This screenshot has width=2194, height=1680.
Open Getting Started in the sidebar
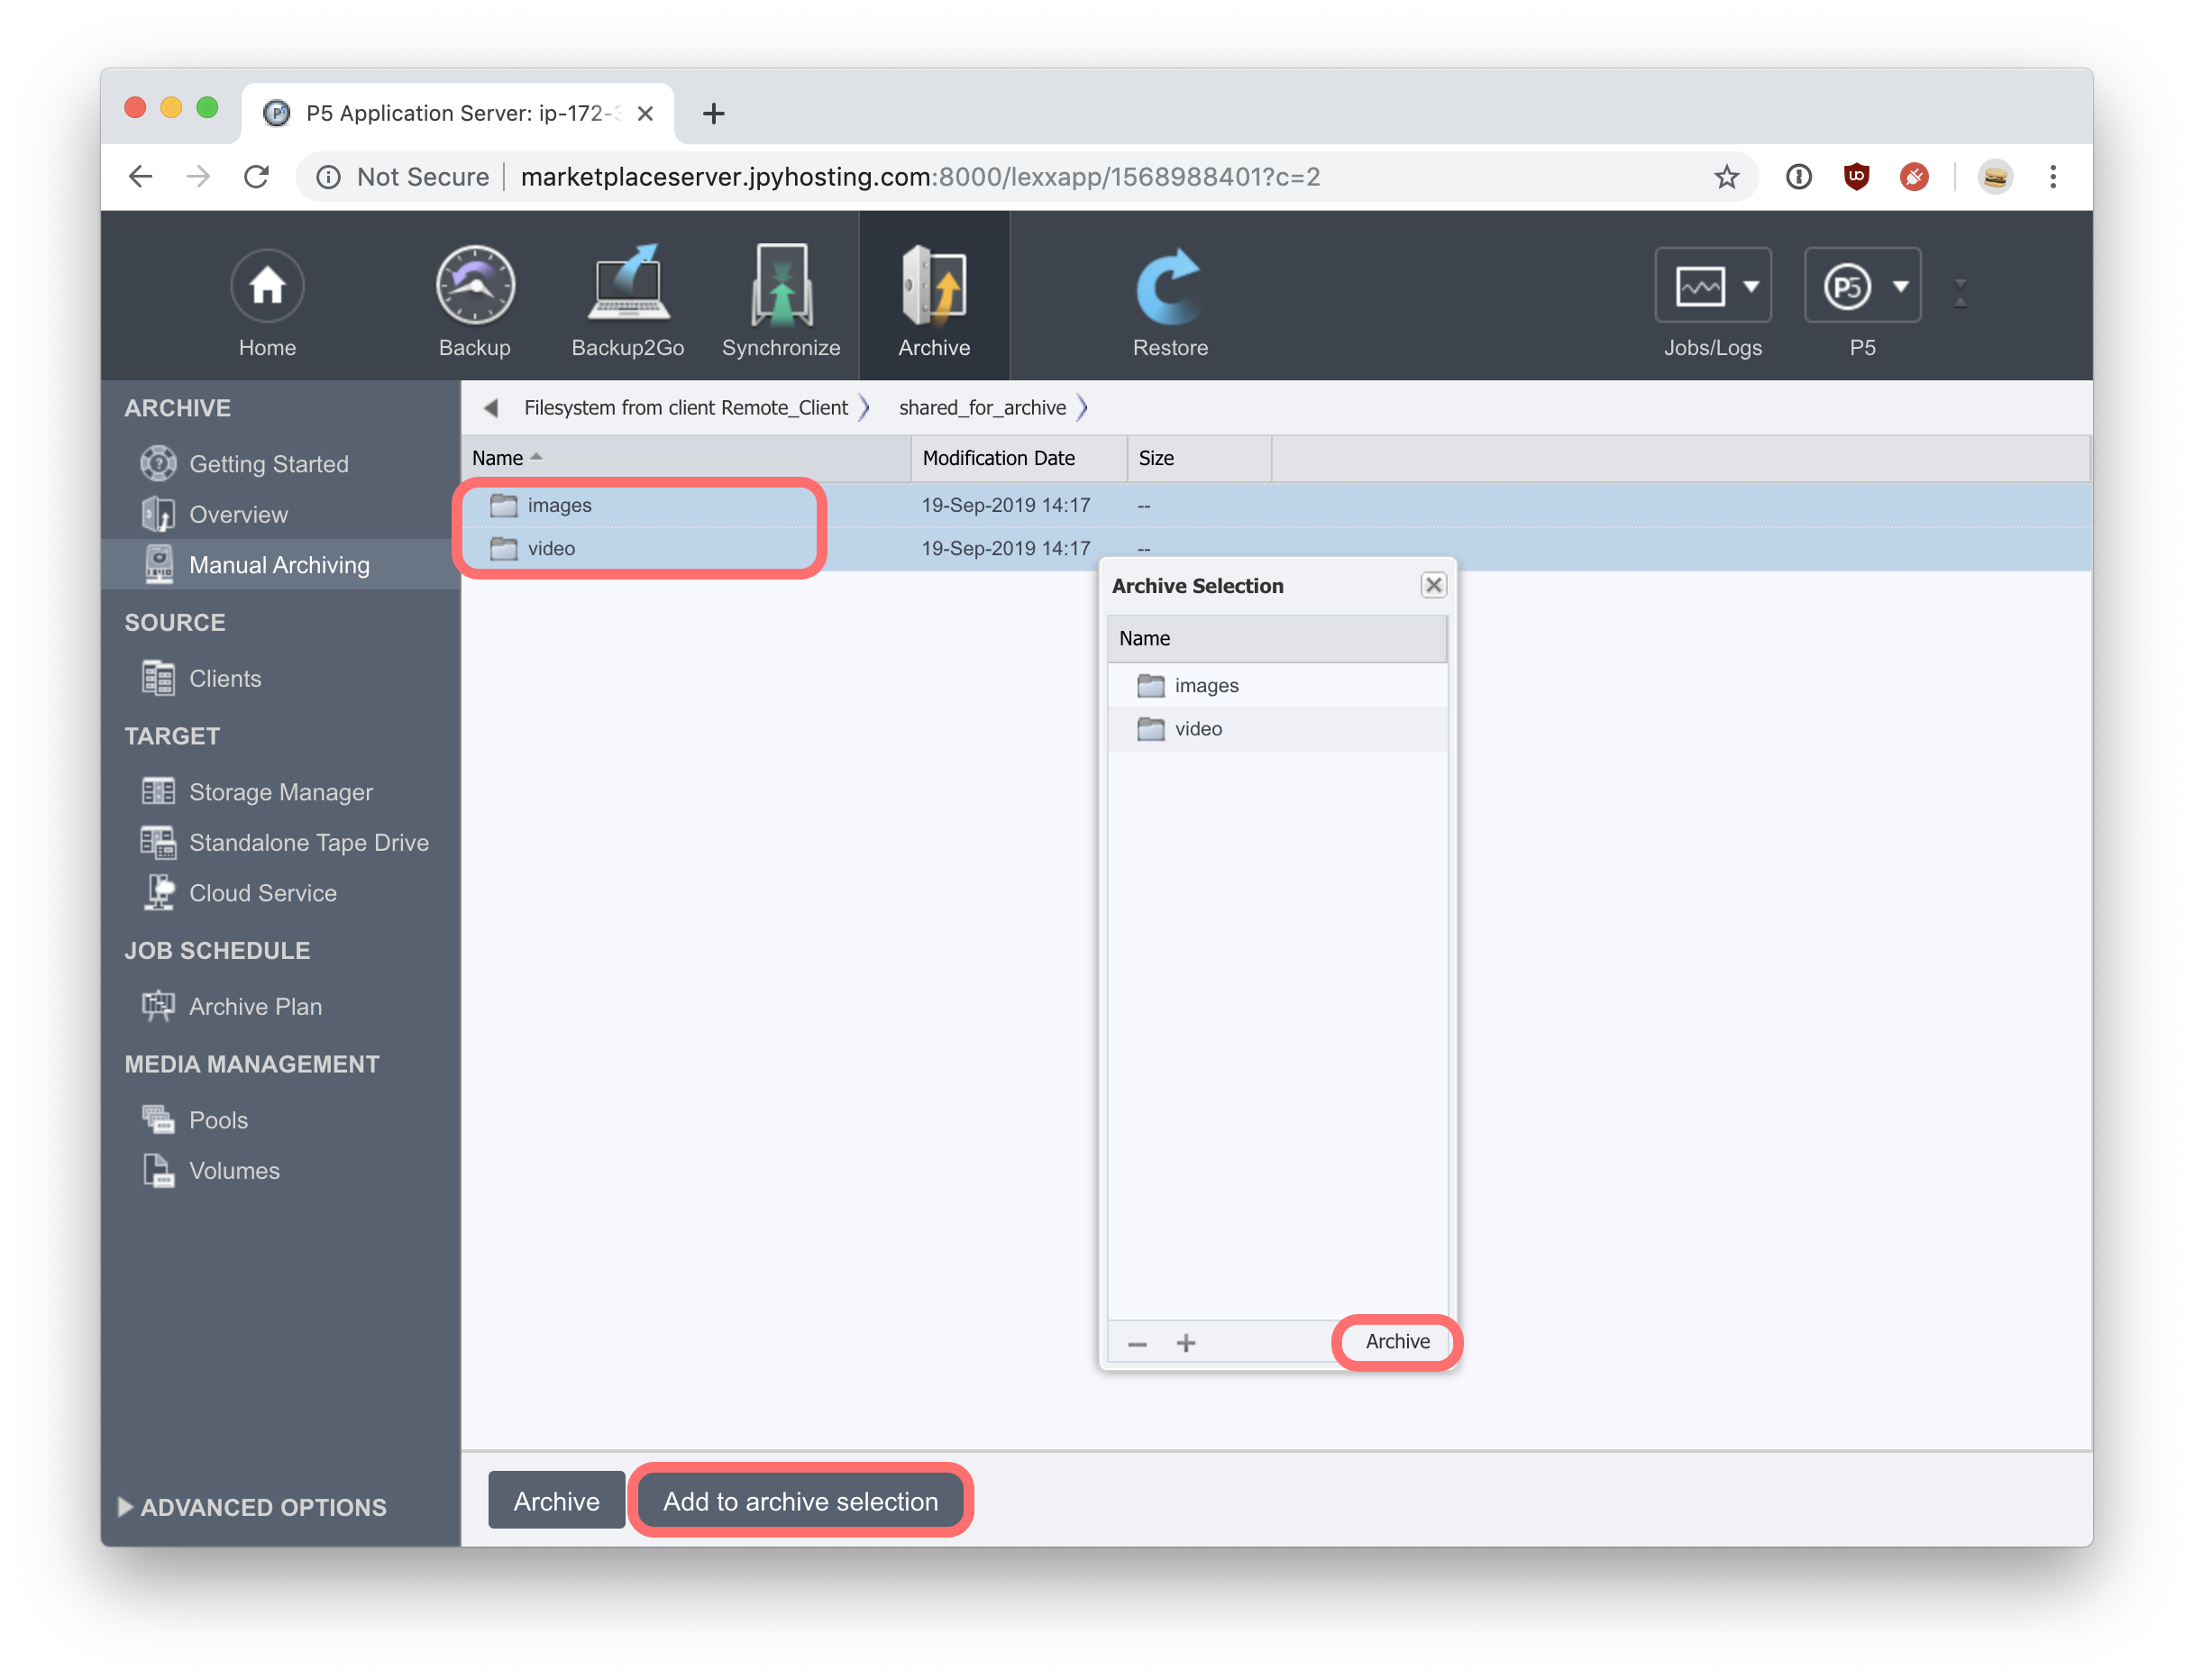point(269,464)
